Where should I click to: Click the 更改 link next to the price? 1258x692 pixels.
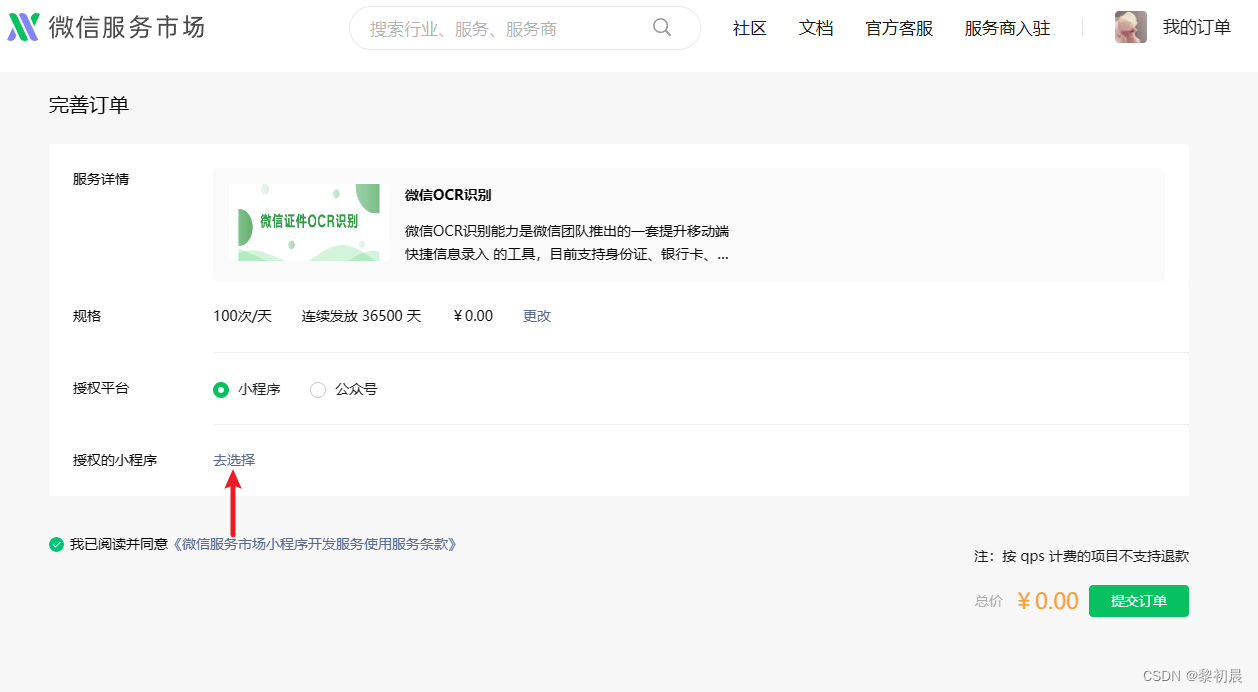coord(537,316)
